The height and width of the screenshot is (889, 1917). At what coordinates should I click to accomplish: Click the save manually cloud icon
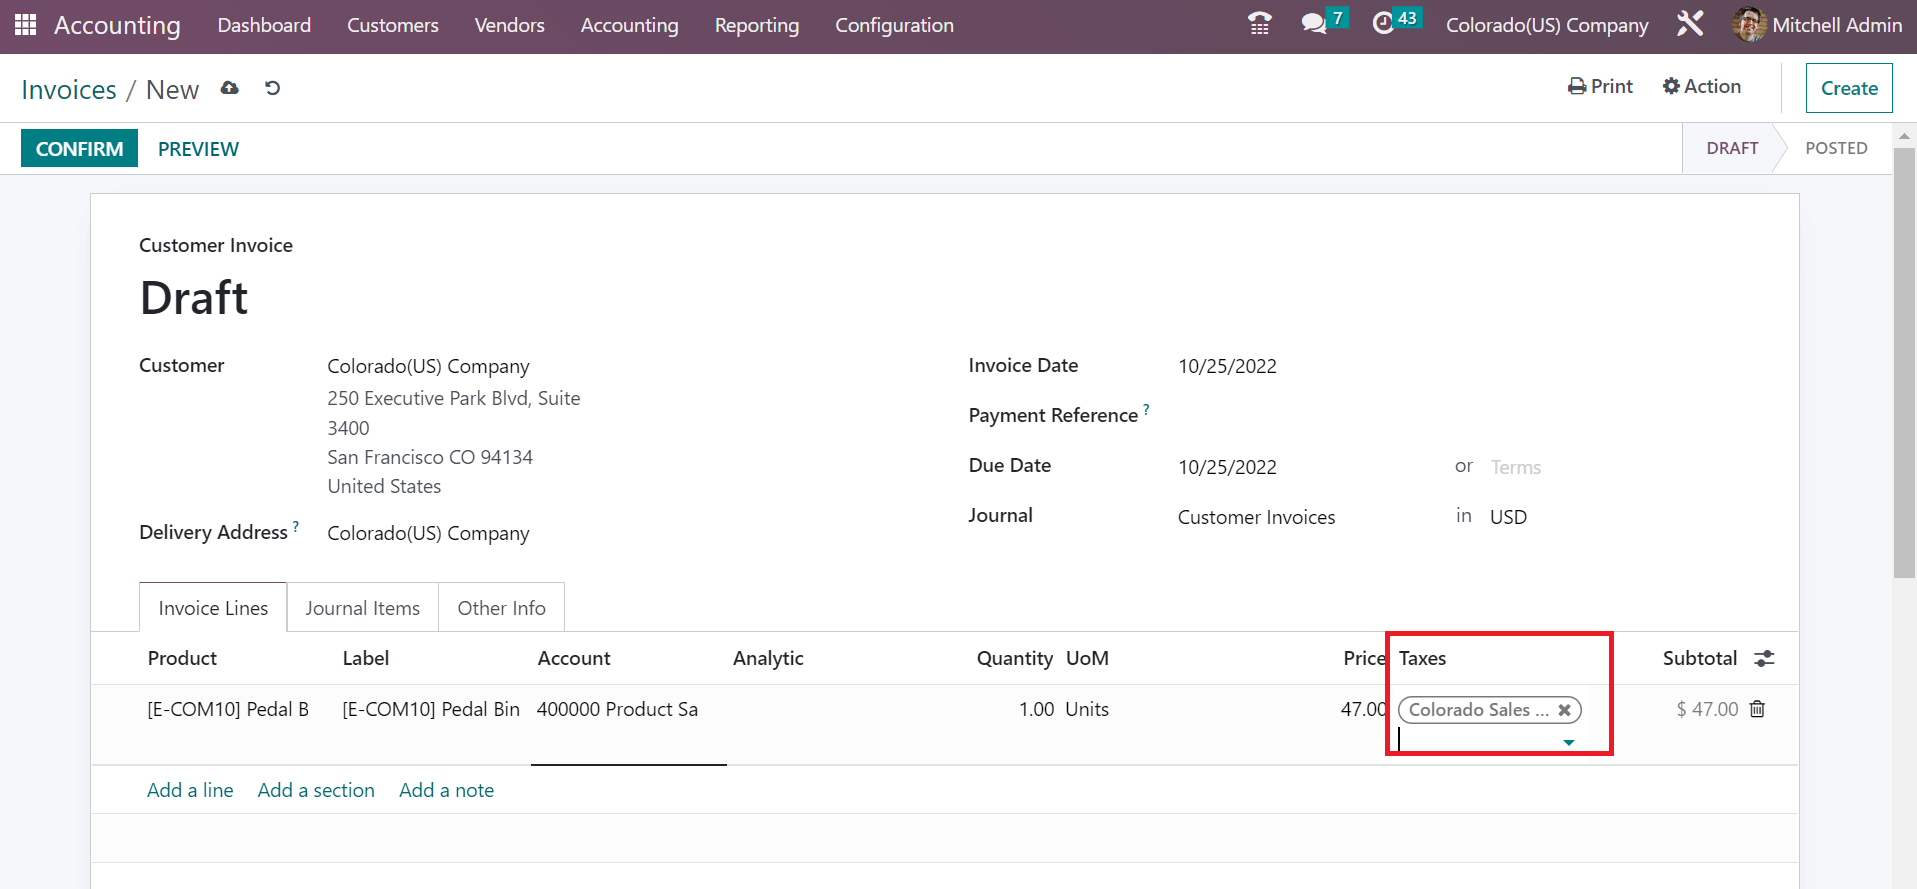coord(230,88)
